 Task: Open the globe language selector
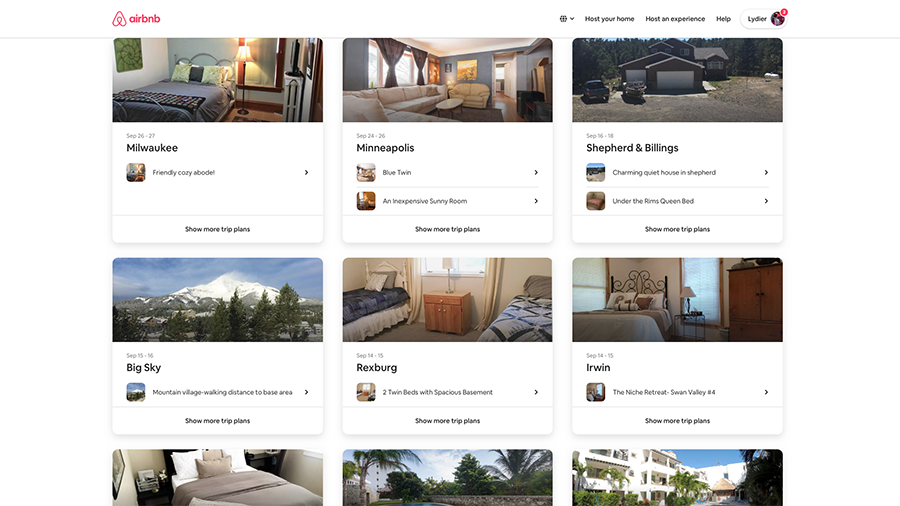coord(567,19)
